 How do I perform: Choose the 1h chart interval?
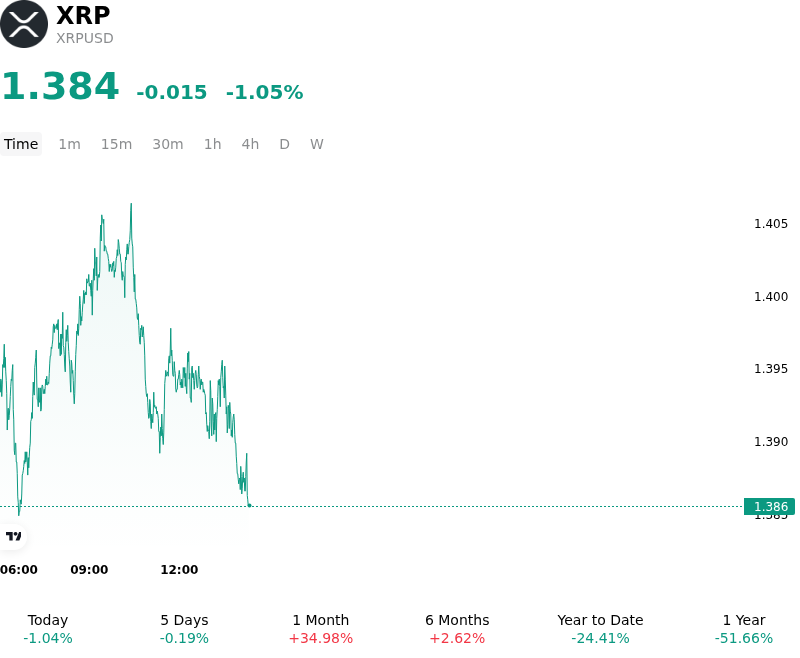click(213, 144)
